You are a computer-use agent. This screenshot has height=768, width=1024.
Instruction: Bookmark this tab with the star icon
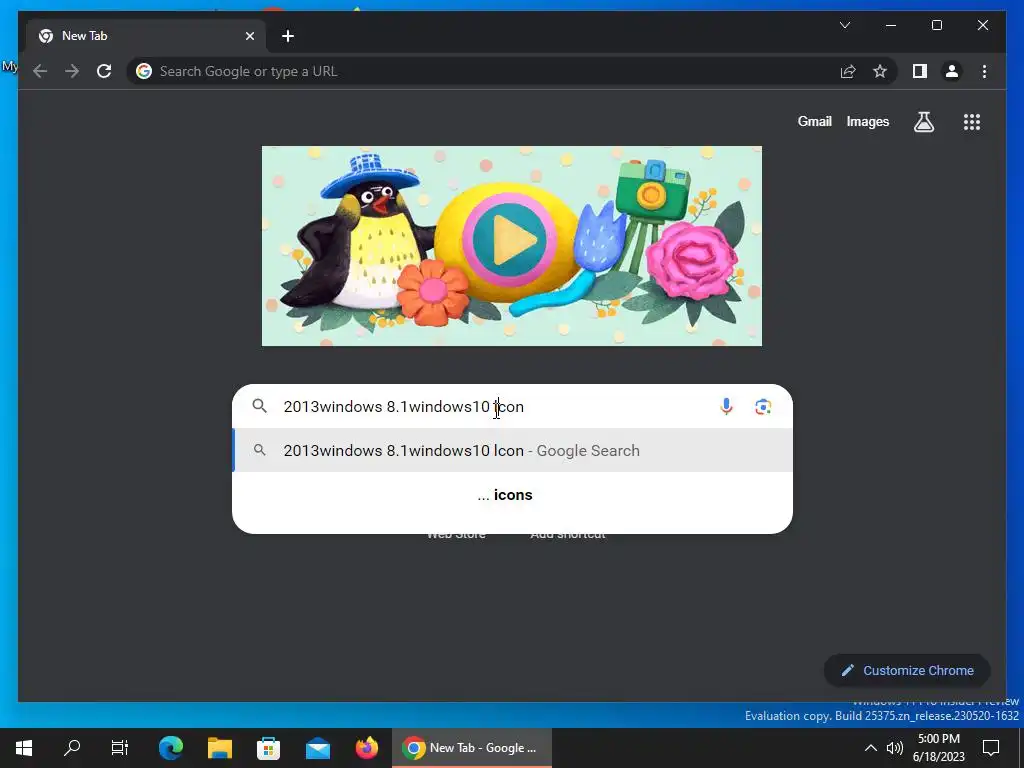tap(880, 71)
